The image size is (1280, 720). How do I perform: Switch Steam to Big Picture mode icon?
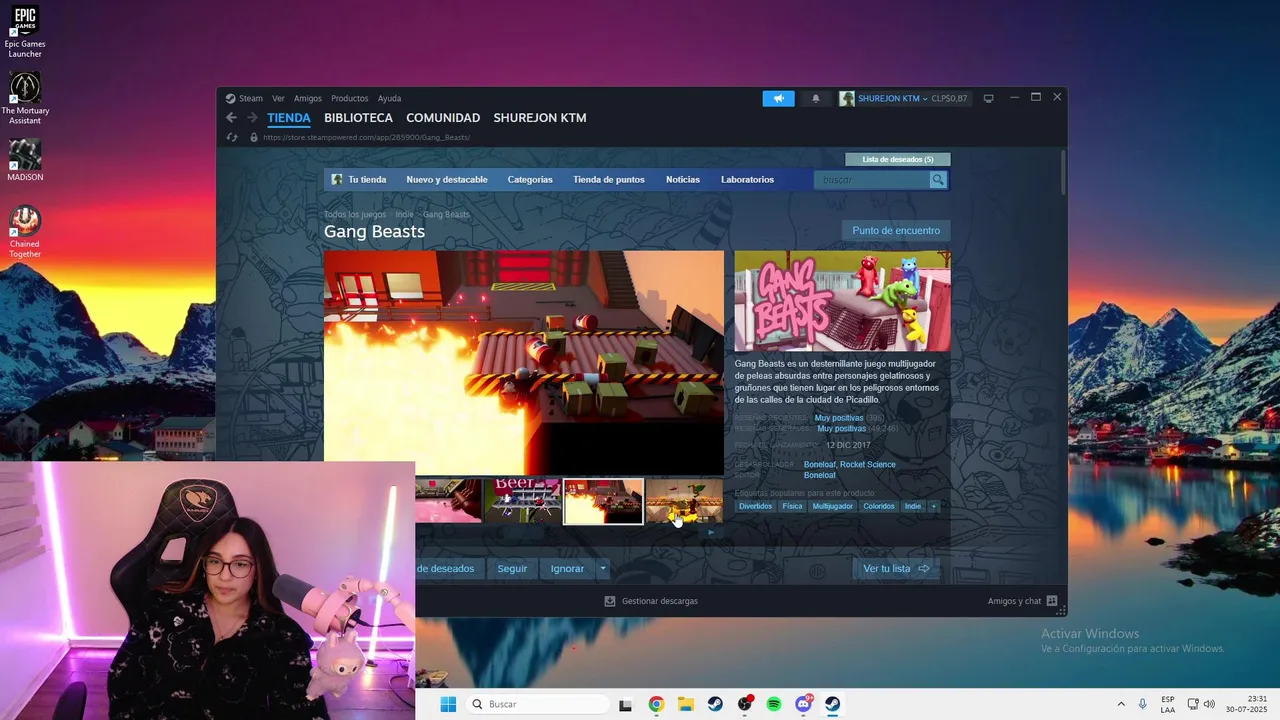[x=988, y=98]
